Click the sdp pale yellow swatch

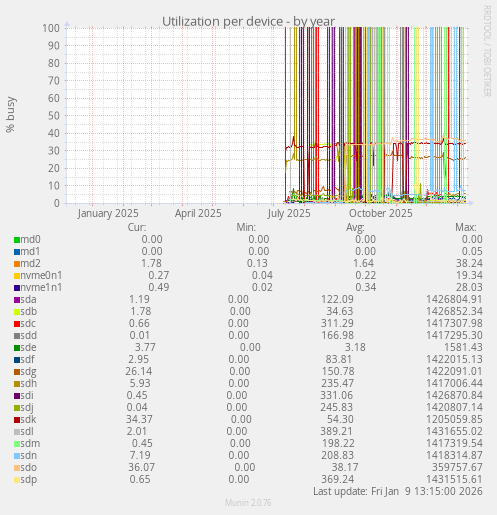coord(17,480)
